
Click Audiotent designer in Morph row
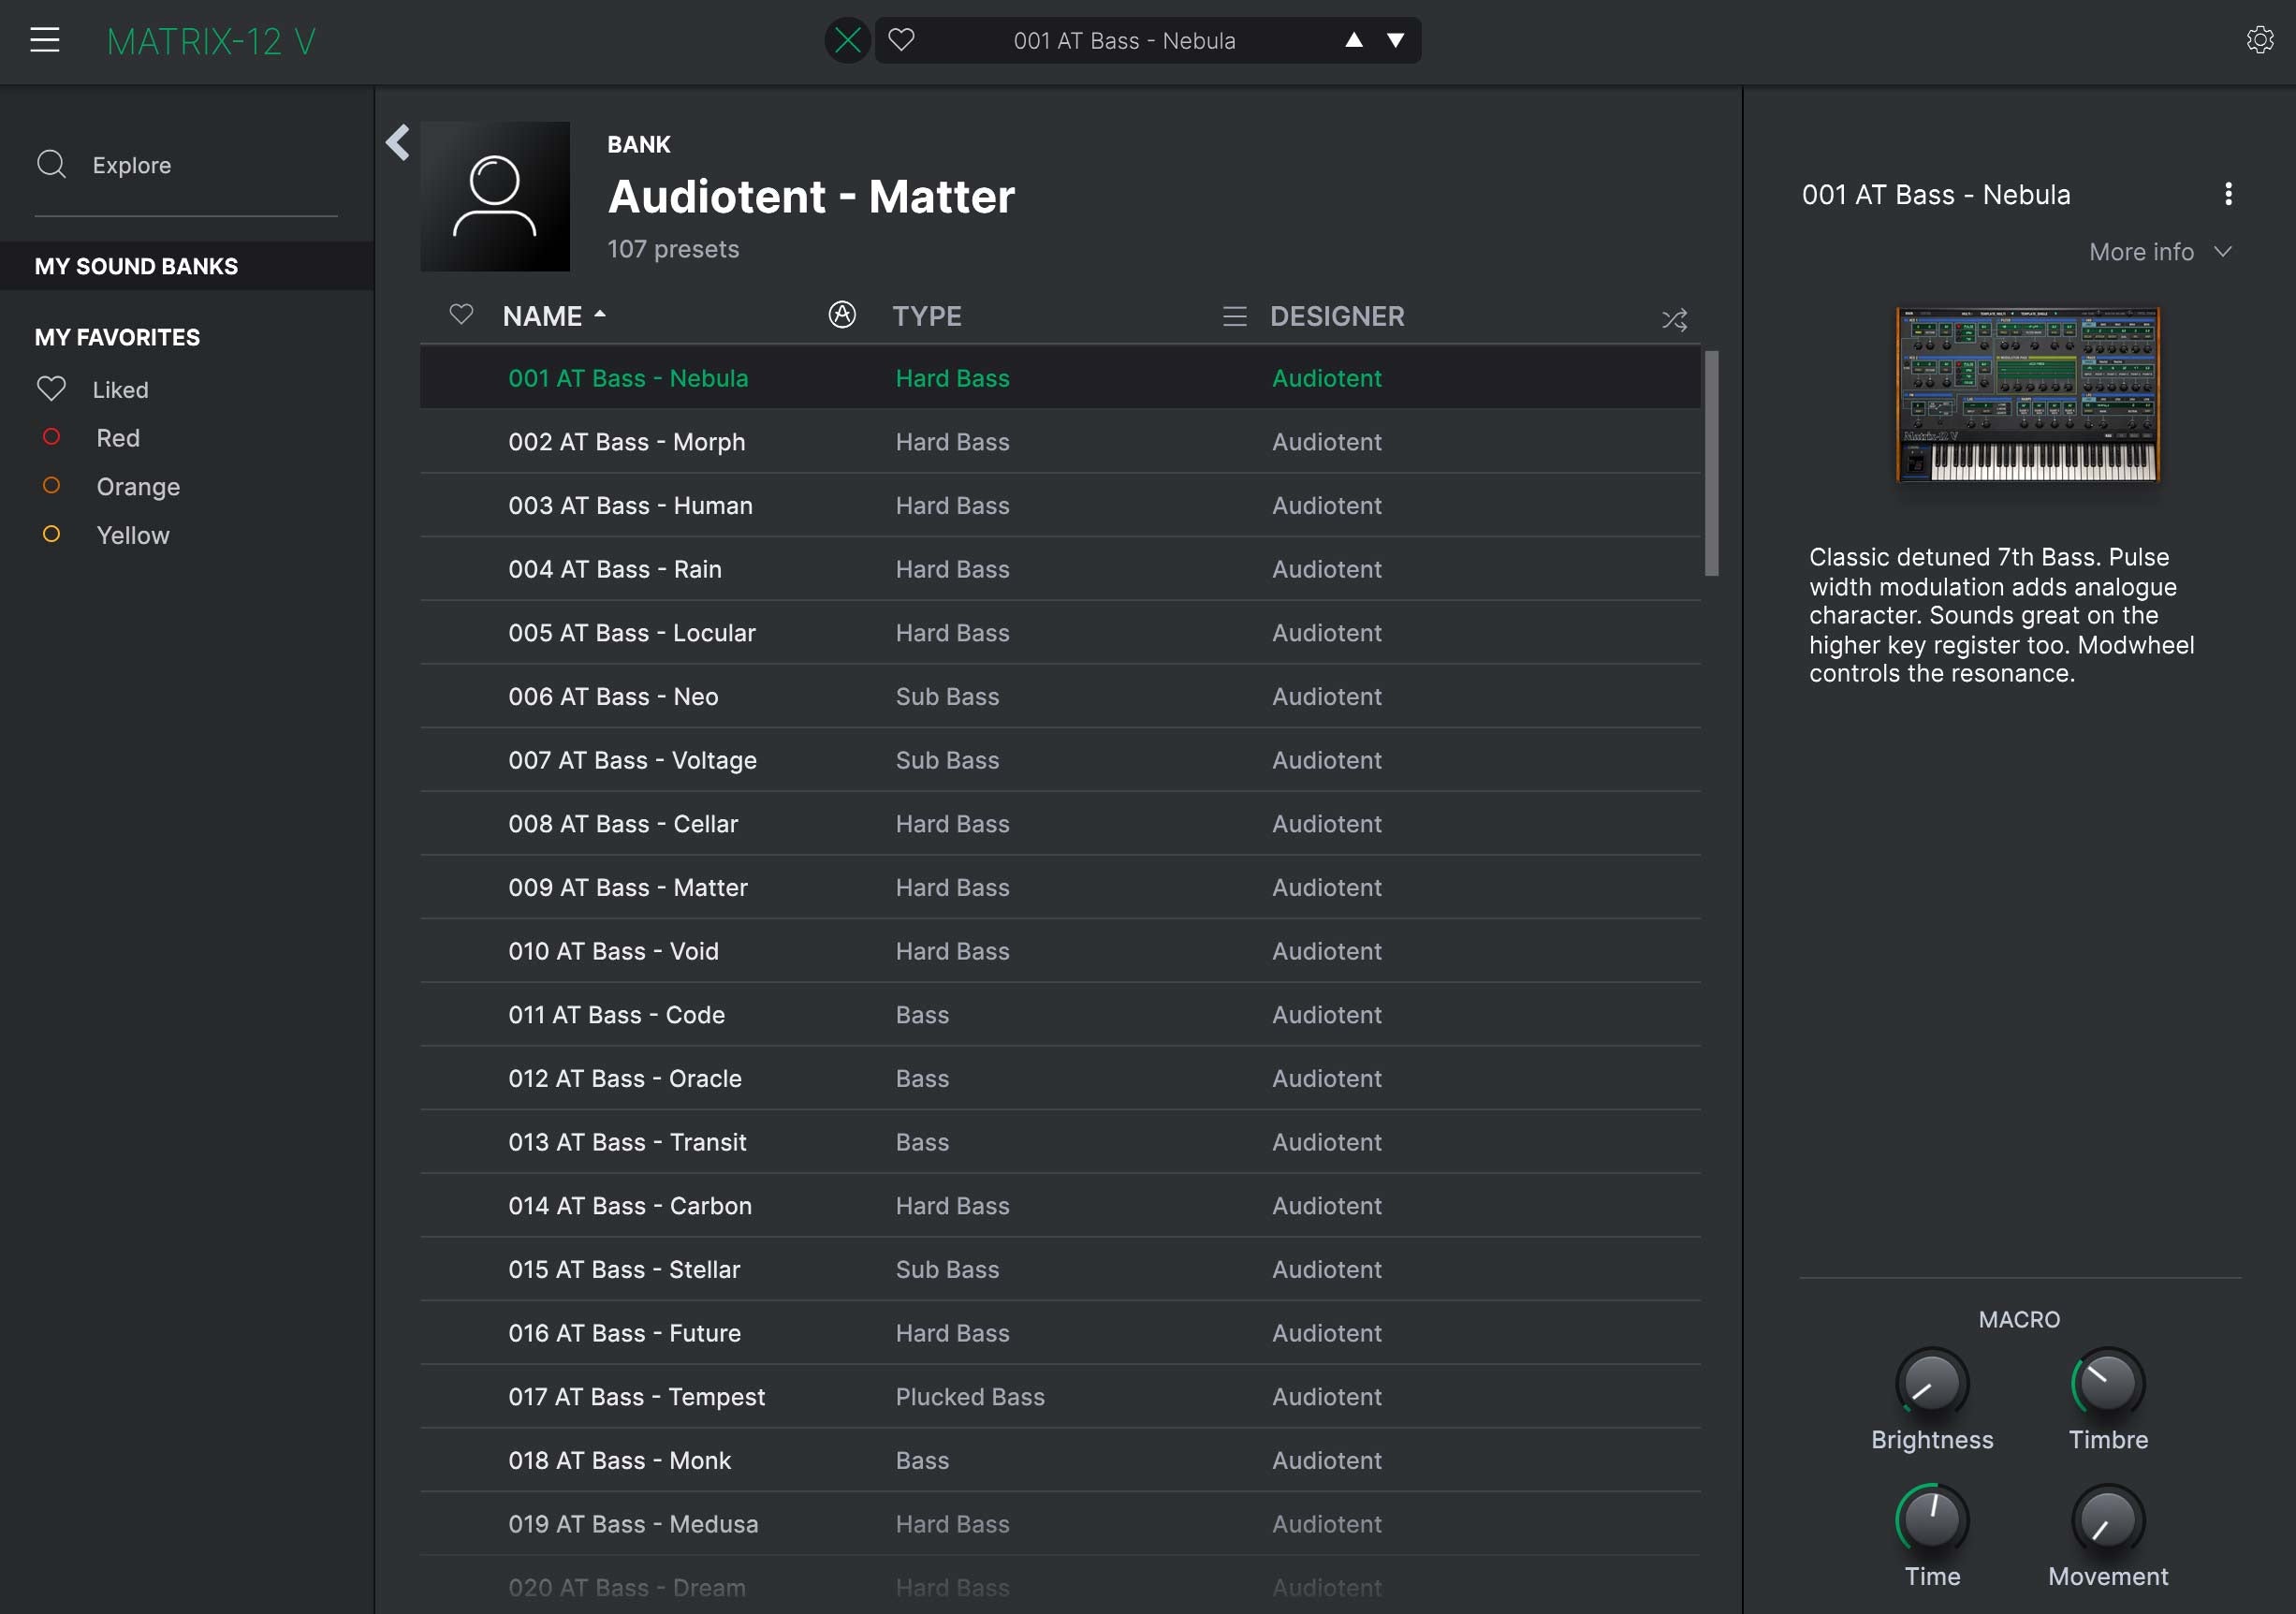(x=1326, y=442)
